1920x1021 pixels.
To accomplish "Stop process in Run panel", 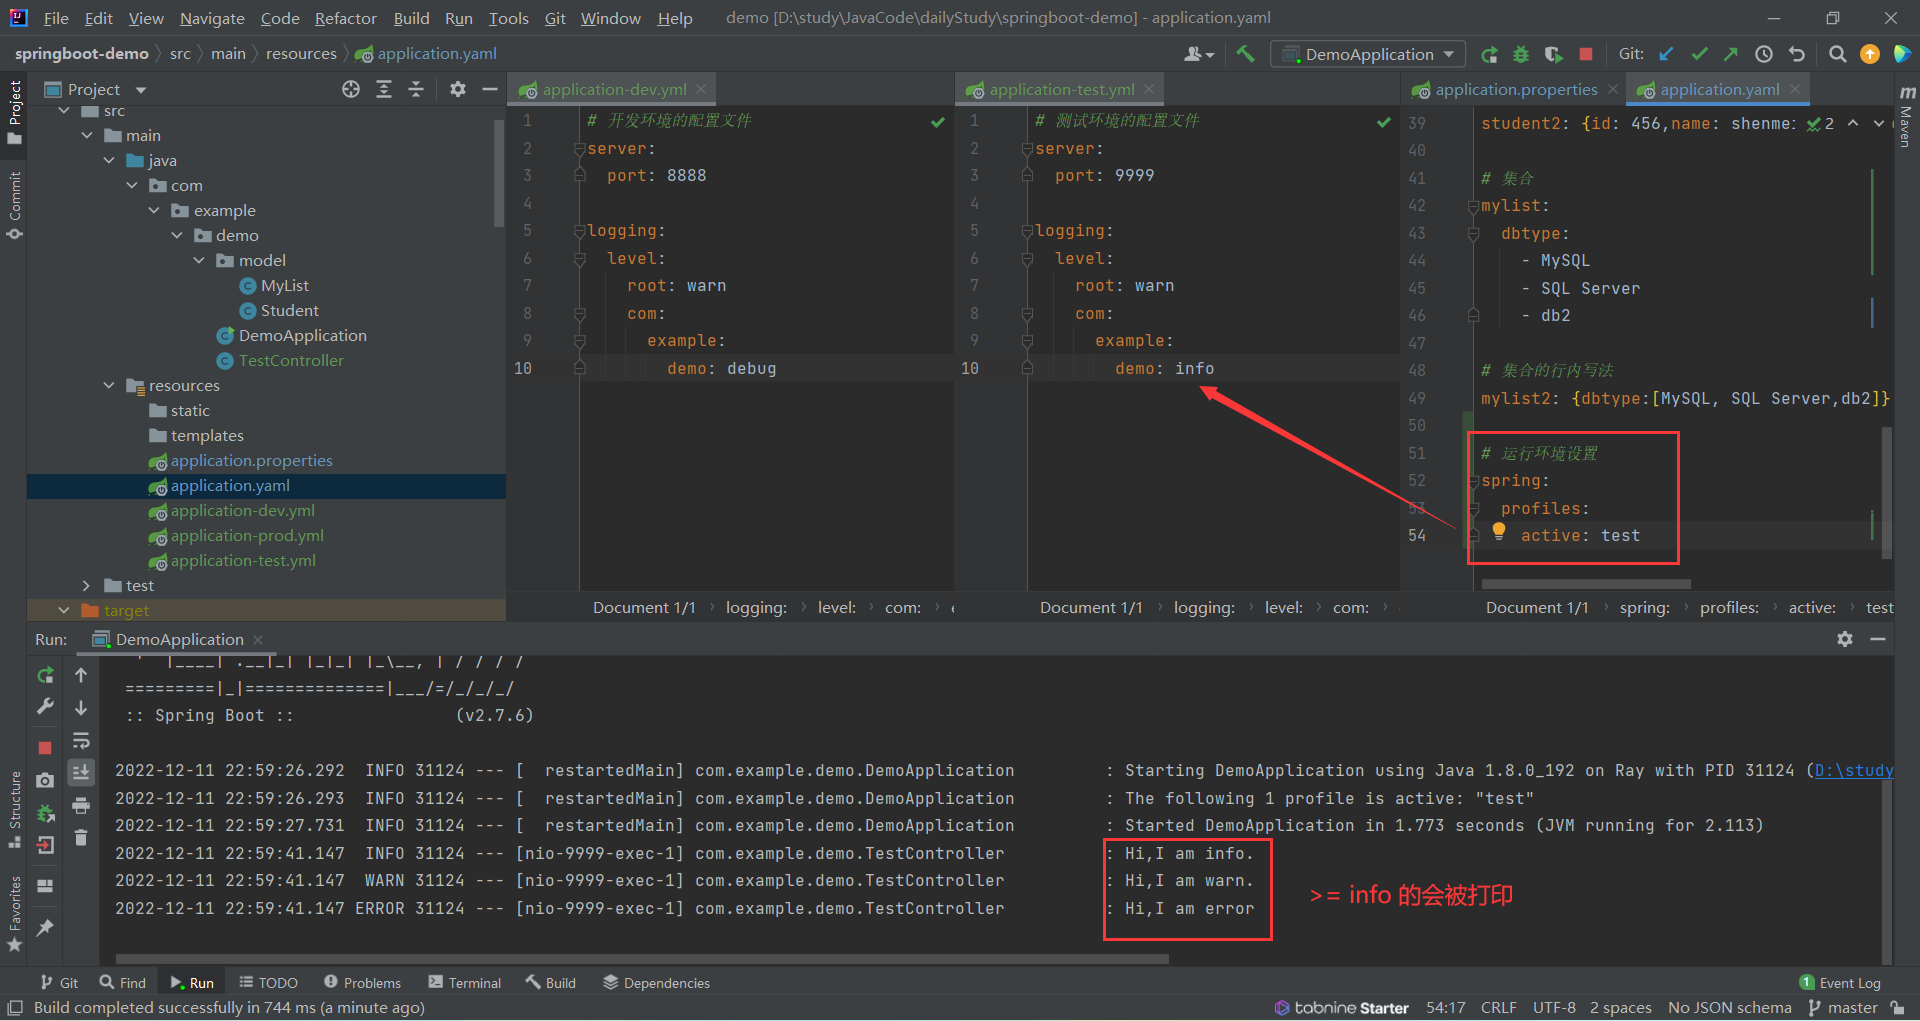I will pos(45,747).
